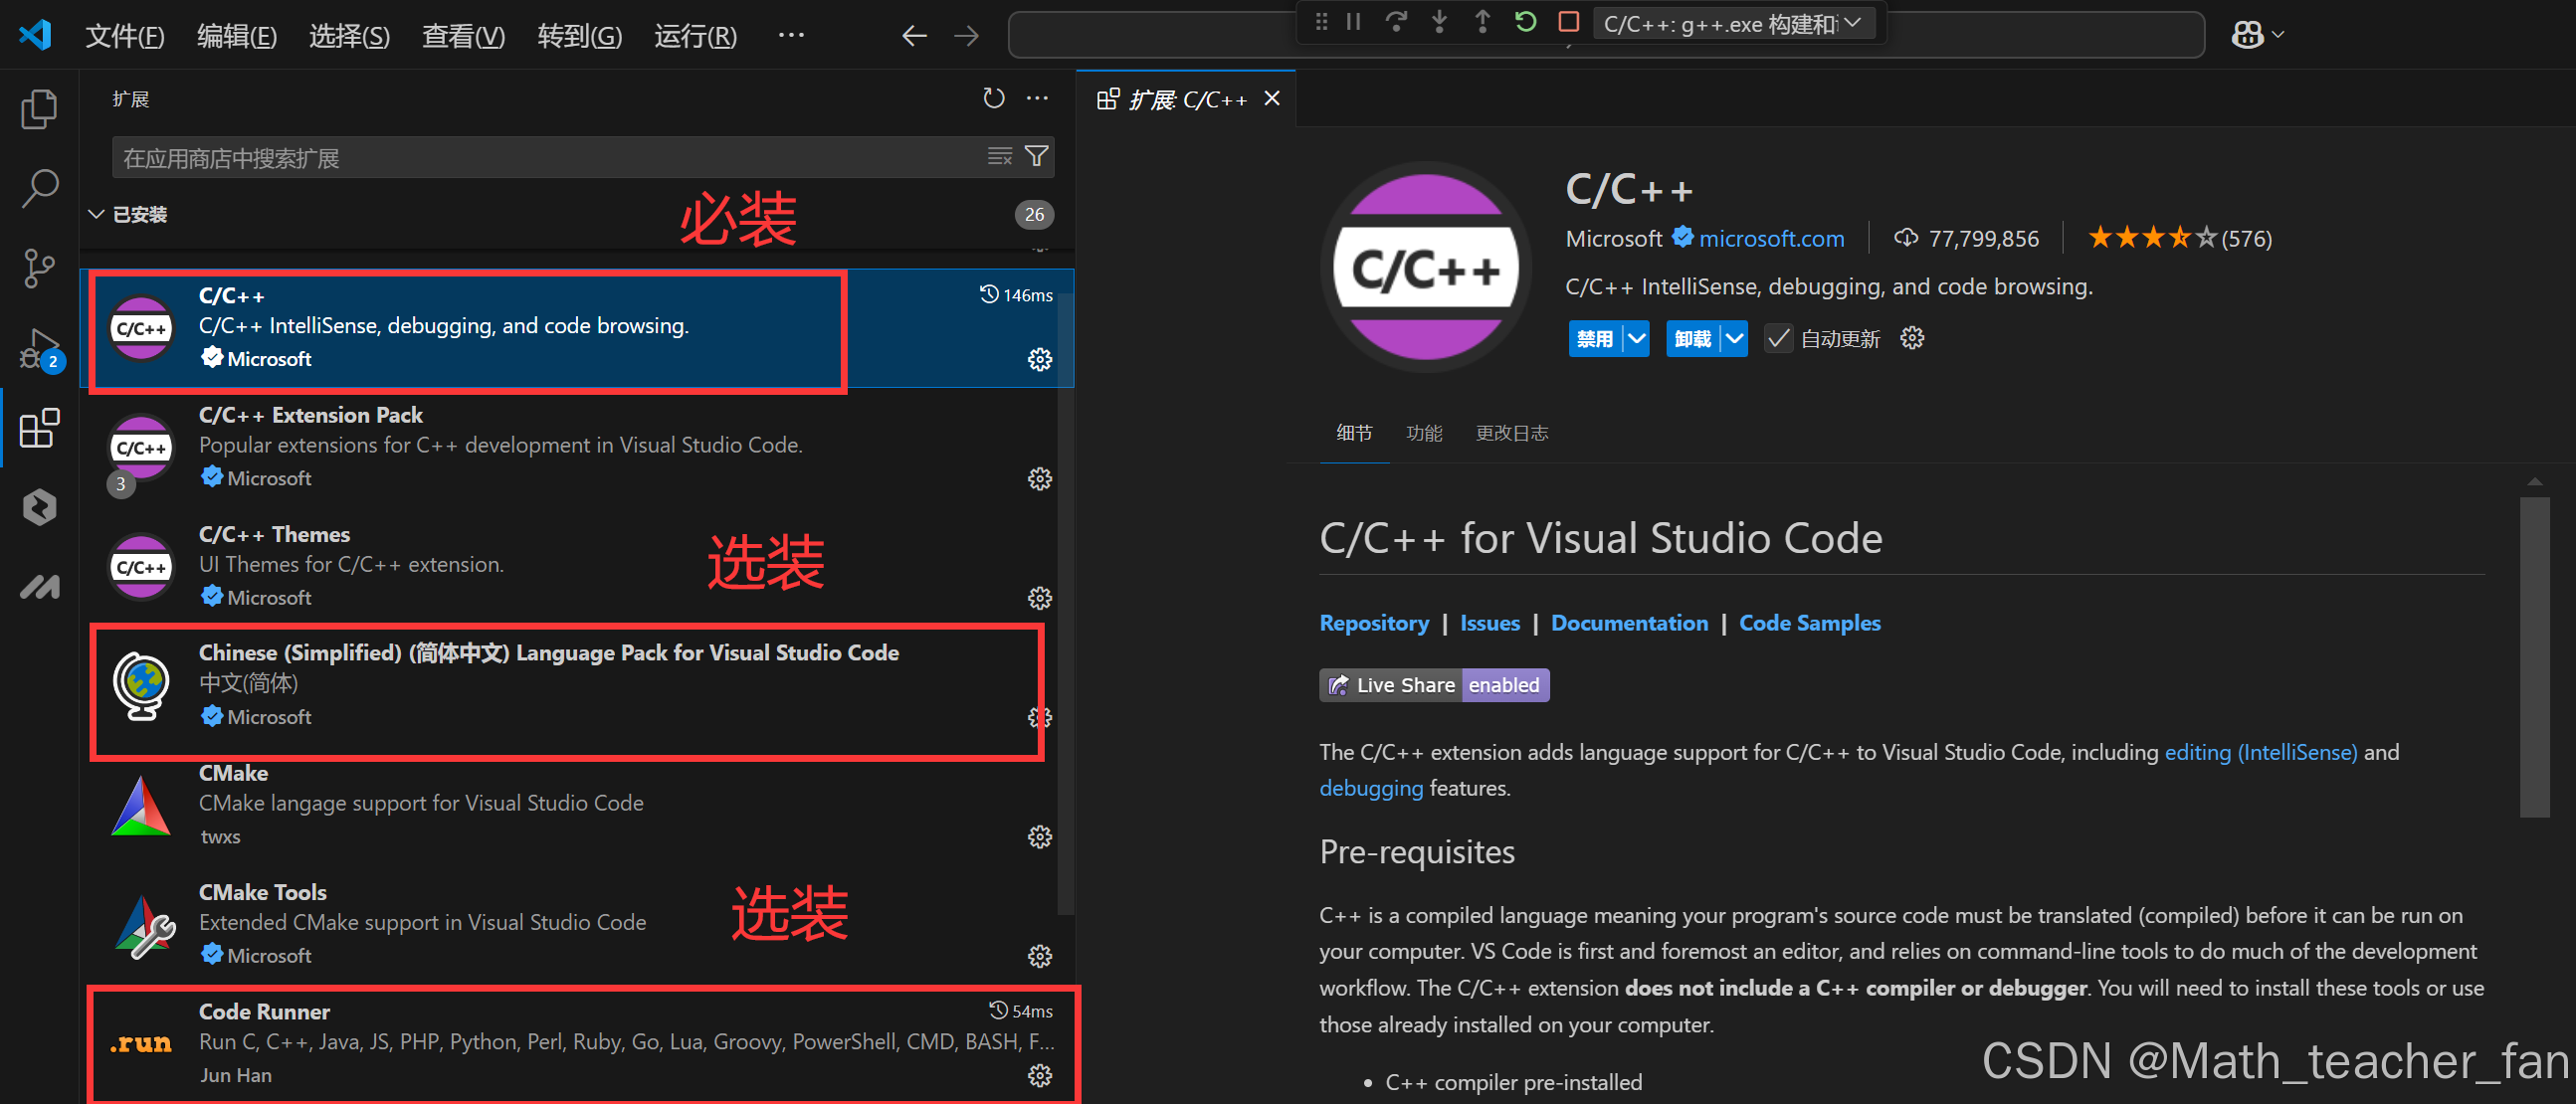The image size is (2576, 1104).
Task: Open manage gear for CMake Tools
Action: (x=1040, y=956)
